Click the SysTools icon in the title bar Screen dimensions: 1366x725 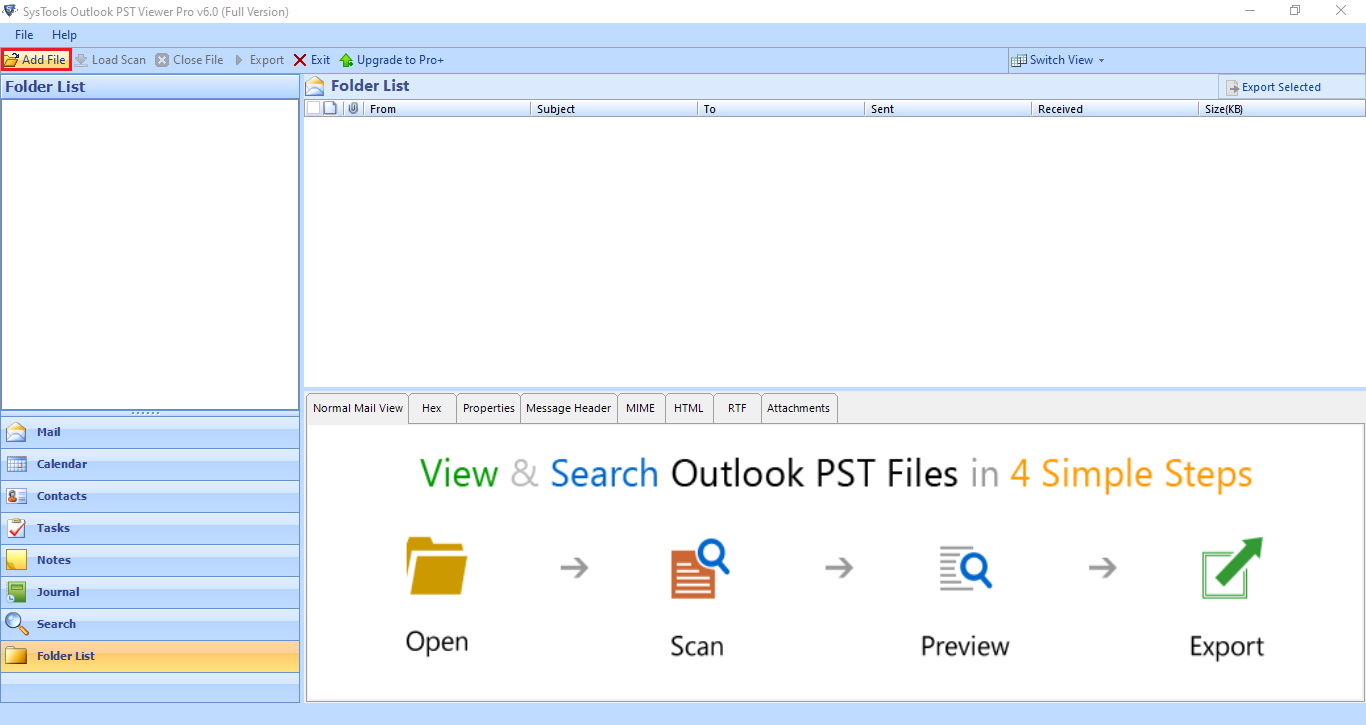coord(10,11)
